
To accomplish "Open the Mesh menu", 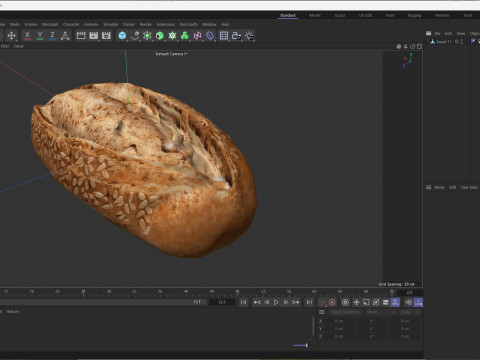I will [x=15, y=24].
